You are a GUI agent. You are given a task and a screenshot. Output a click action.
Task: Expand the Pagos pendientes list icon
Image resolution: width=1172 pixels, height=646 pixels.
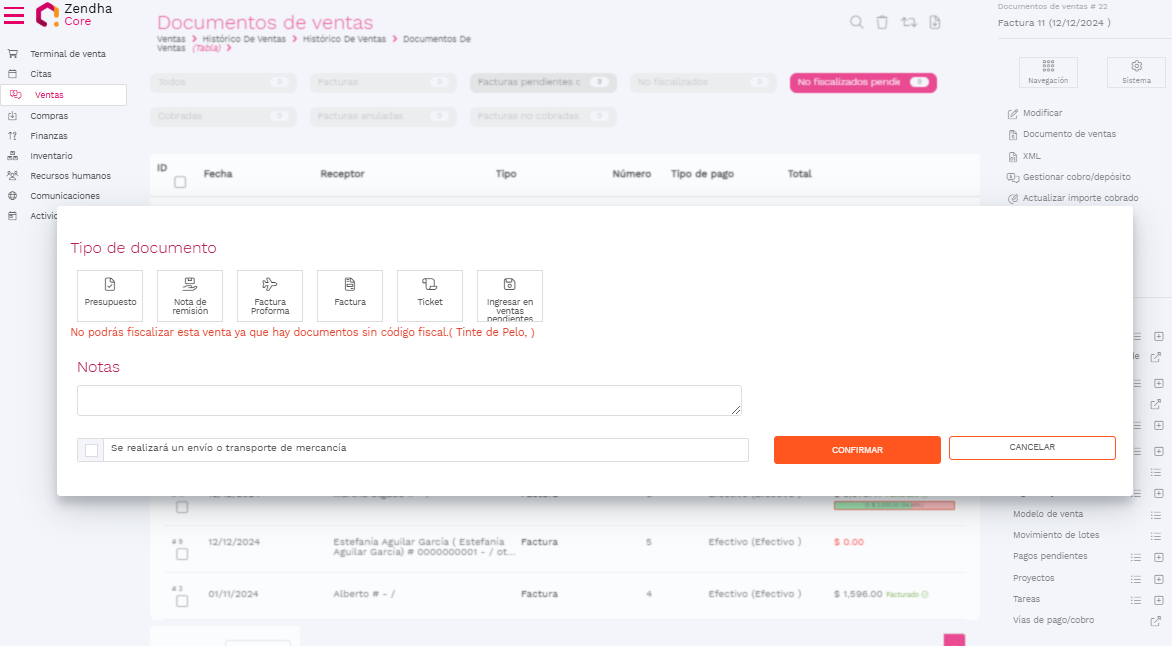[1135, 557]
